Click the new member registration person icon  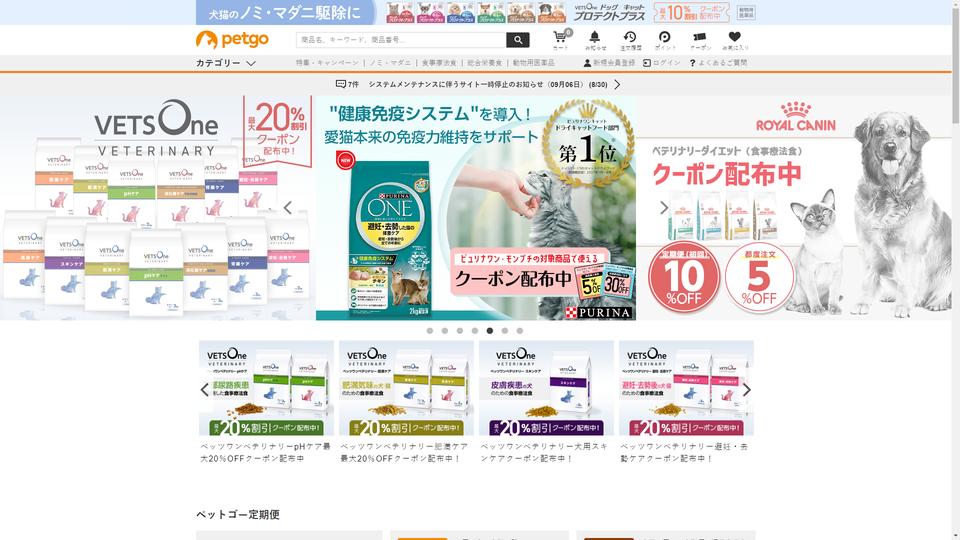[x=587, y=63]
